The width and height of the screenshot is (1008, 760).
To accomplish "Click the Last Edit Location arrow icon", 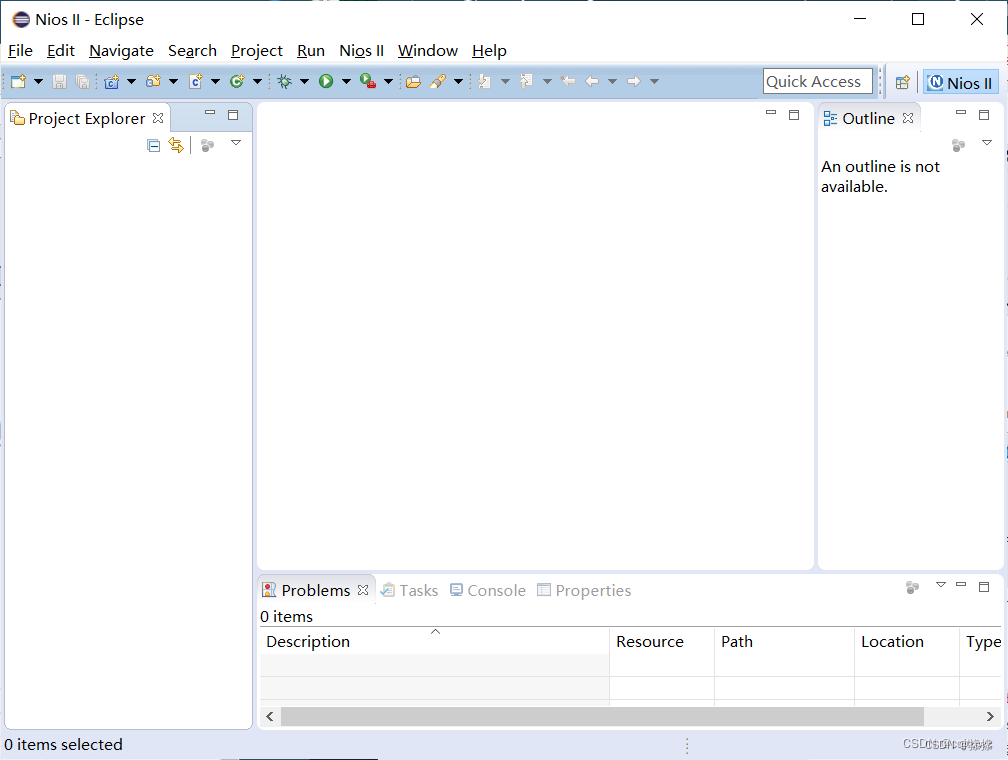I will point(568,82).
